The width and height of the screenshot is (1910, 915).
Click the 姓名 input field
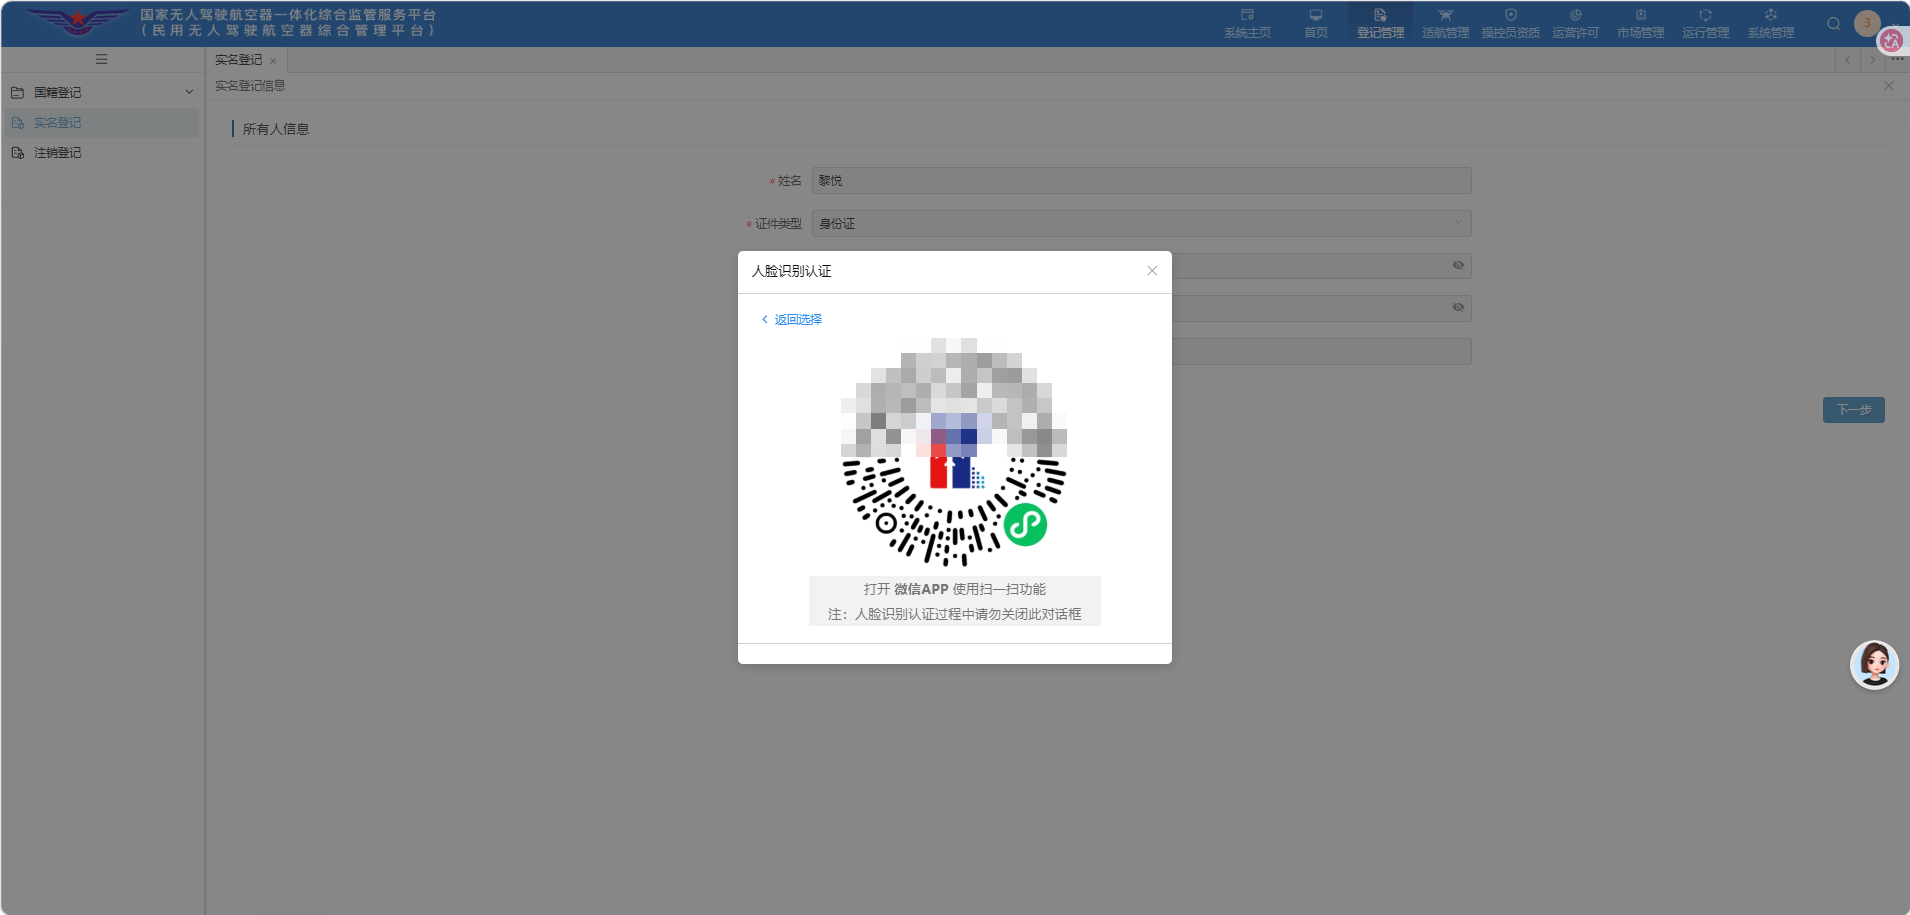(1141, 181)
